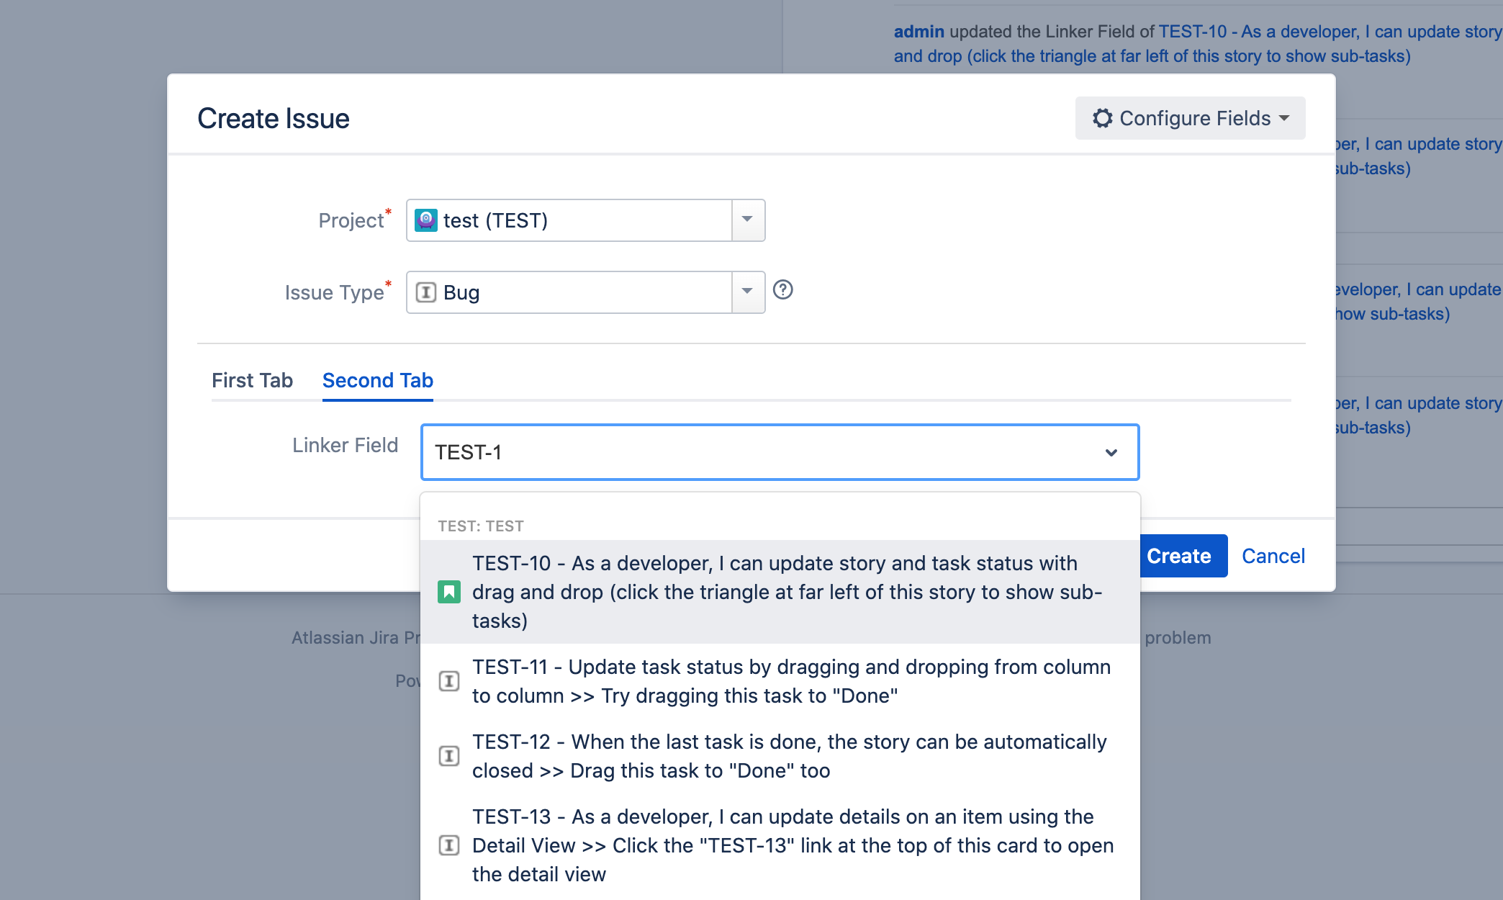Click the test project avatar icon
This screenshot has height=900, width=1503.
(x=426, y=220)
